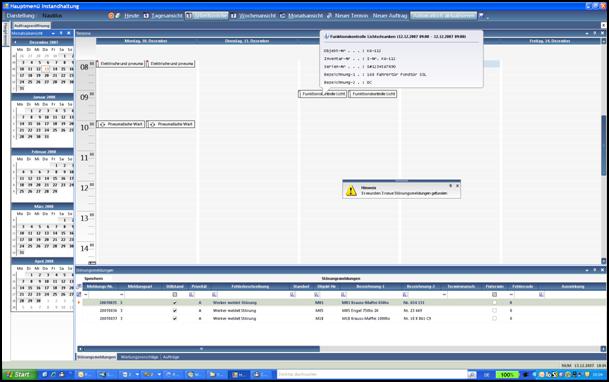
Task: Click the Speichern button in Störungsmeldungen panel
Action: point(94,279)
